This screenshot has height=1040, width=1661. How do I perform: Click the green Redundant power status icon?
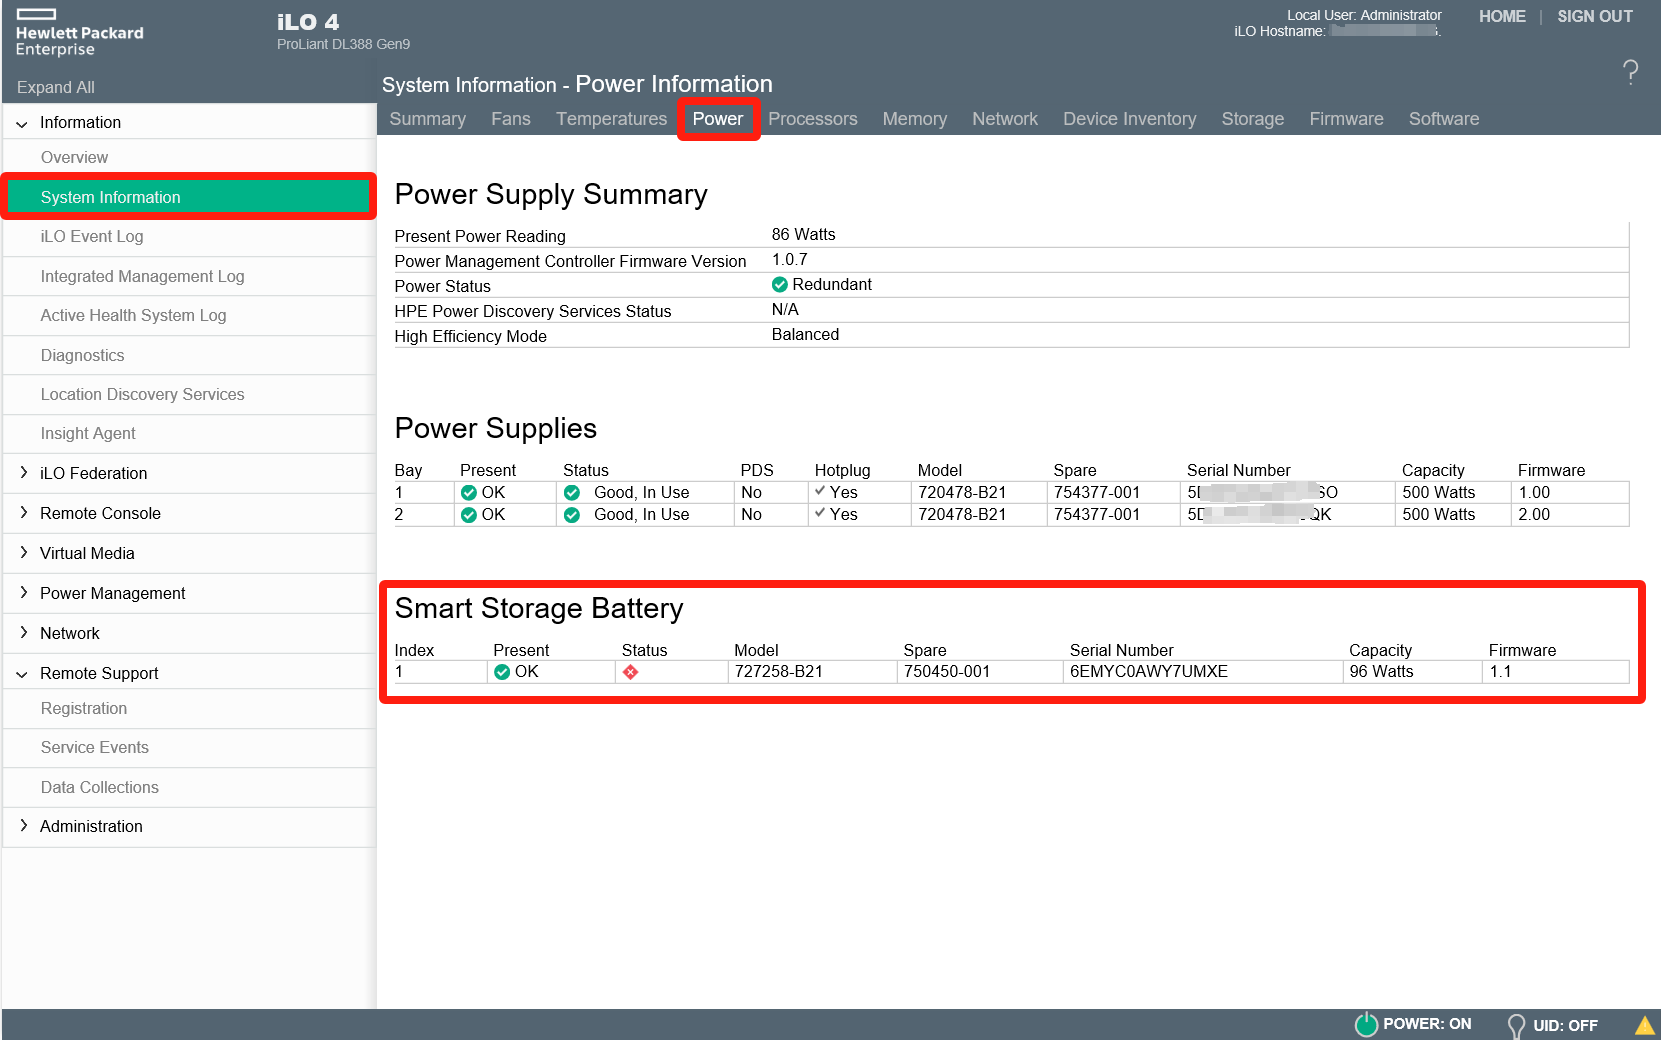click(x=780, y=285)
